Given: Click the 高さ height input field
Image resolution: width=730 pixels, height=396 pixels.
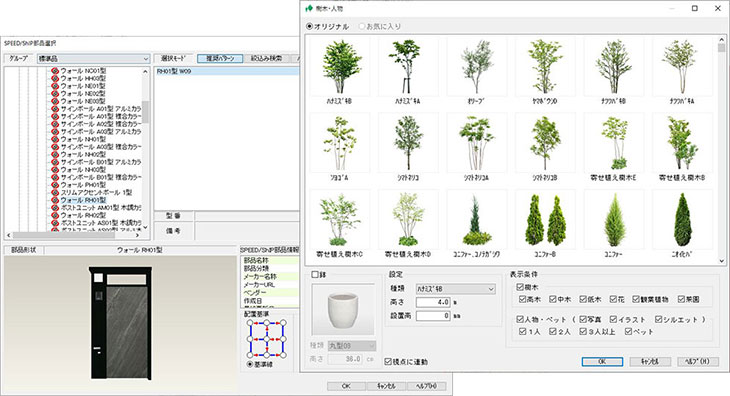Looking at the screenshot, I should [x=433, y=302].
